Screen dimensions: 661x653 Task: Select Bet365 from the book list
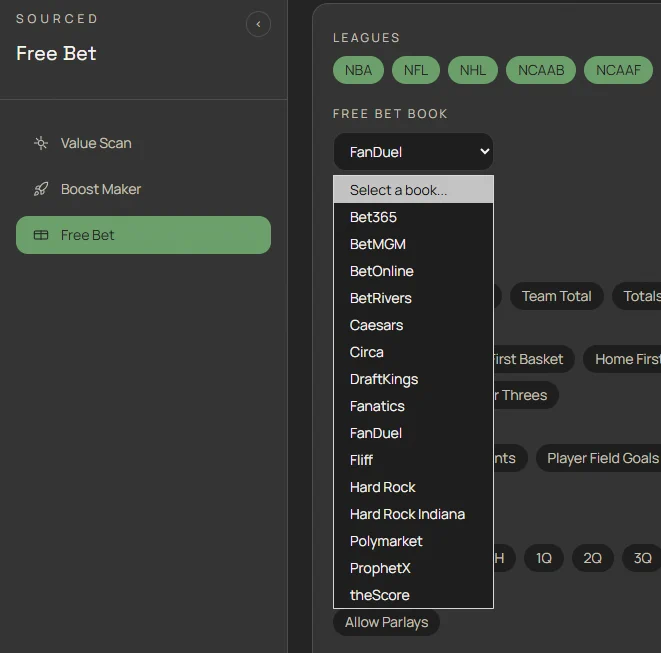point(413,217)
